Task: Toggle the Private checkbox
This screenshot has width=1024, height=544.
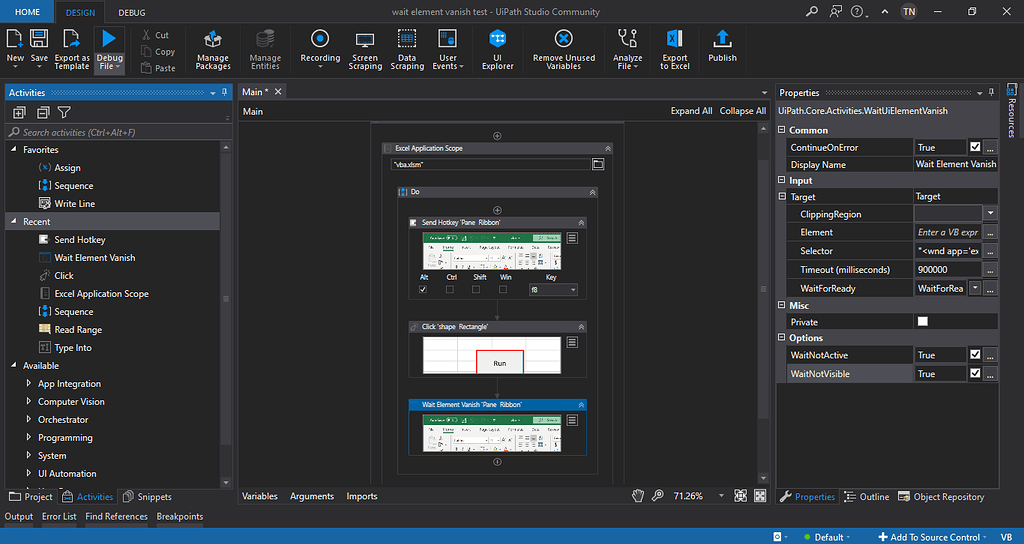Action: coord(923,321)
